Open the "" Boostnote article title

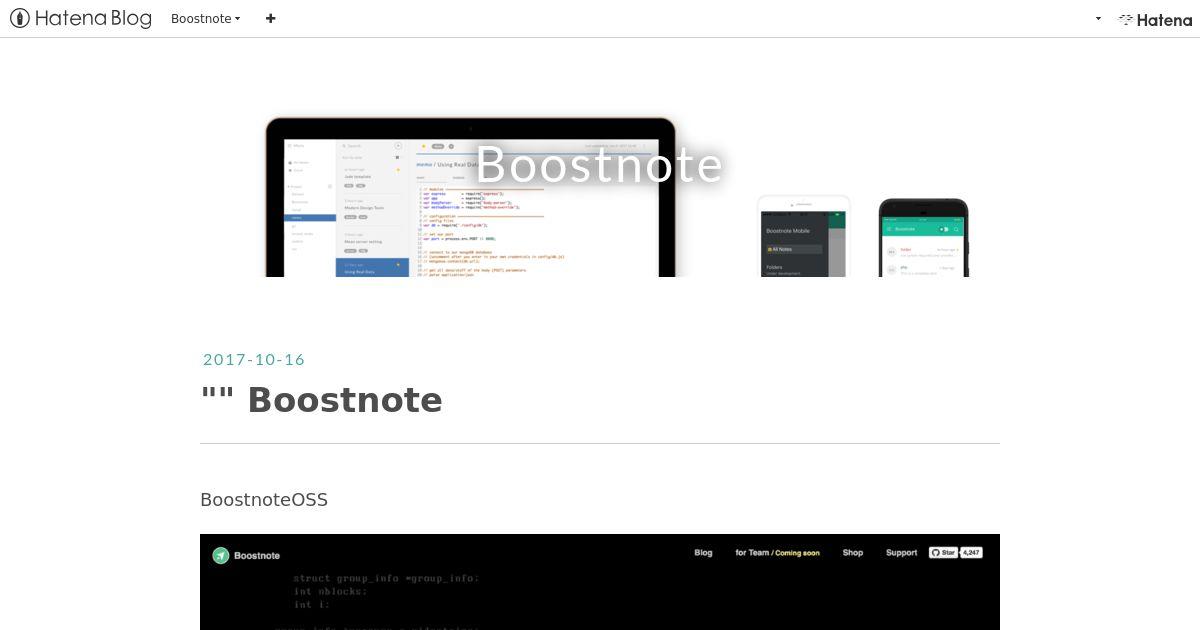tap(321, 400)
